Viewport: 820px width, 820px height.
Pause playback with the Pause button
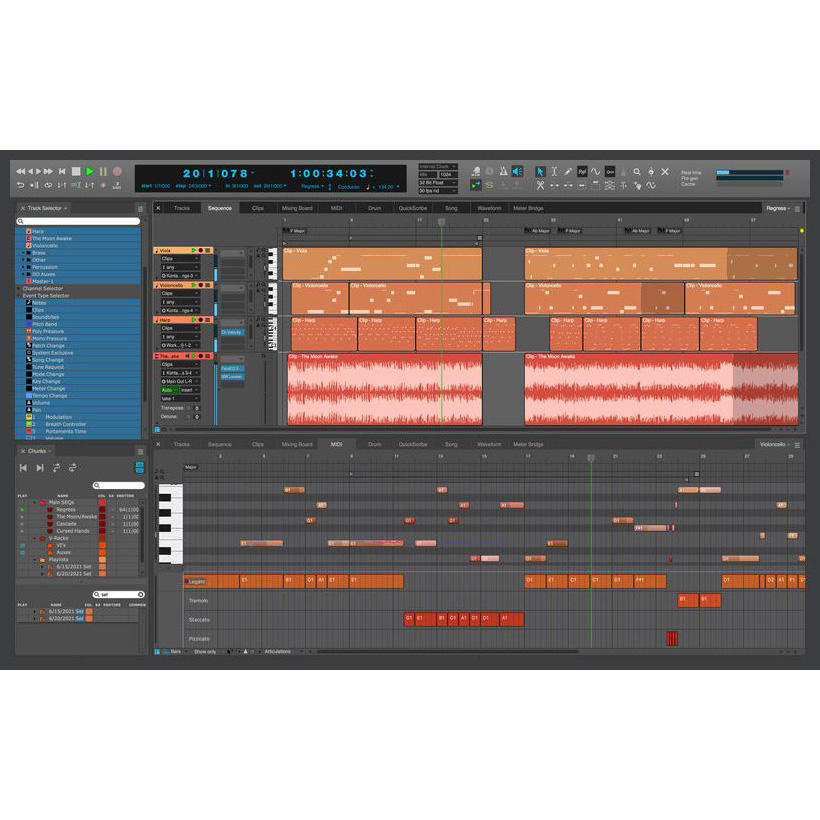tap(103, 172)
